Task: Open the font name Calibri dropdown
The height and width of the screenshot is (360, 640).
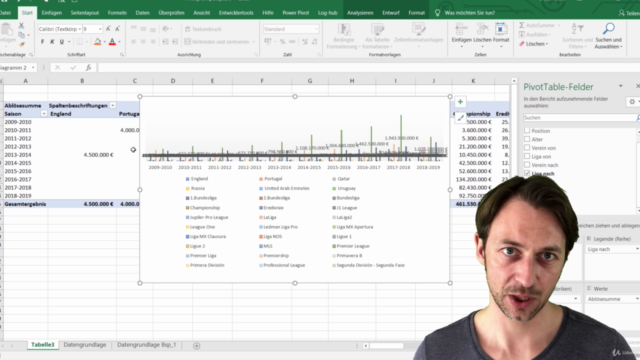Action: [x=80, y=29]
